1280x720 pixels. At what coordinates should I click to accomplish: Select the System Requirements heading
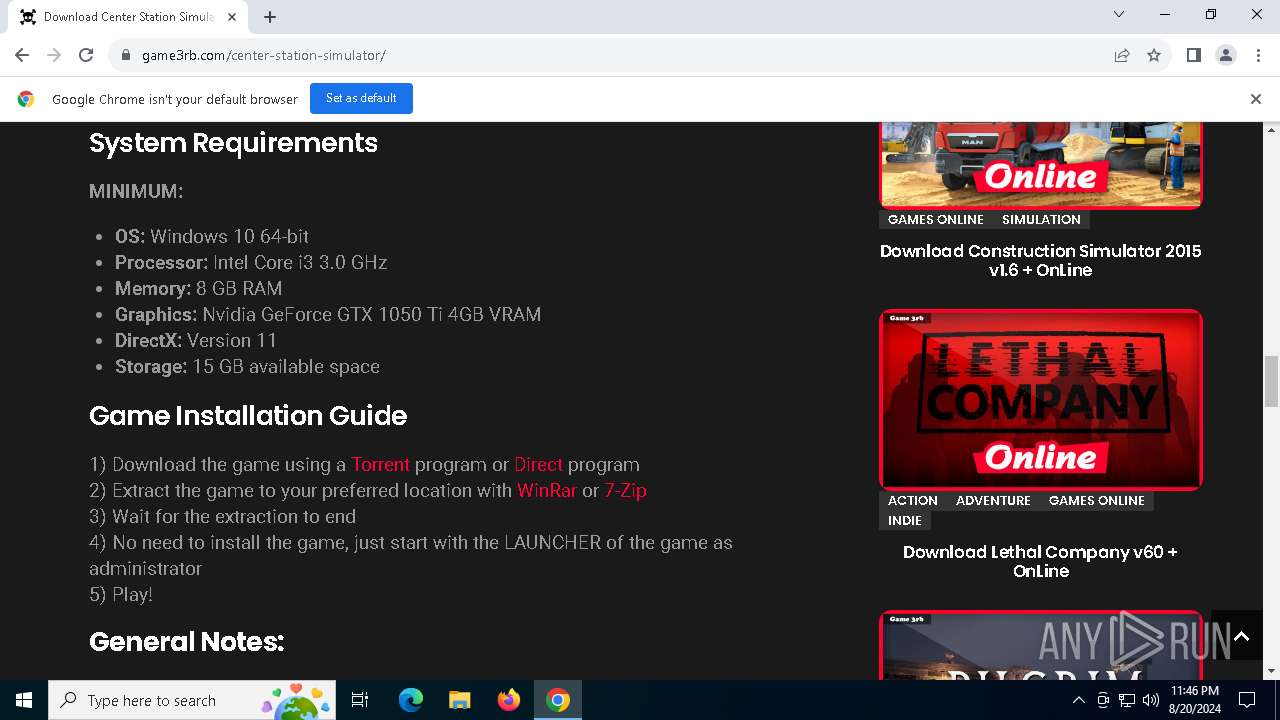point(233,143)
